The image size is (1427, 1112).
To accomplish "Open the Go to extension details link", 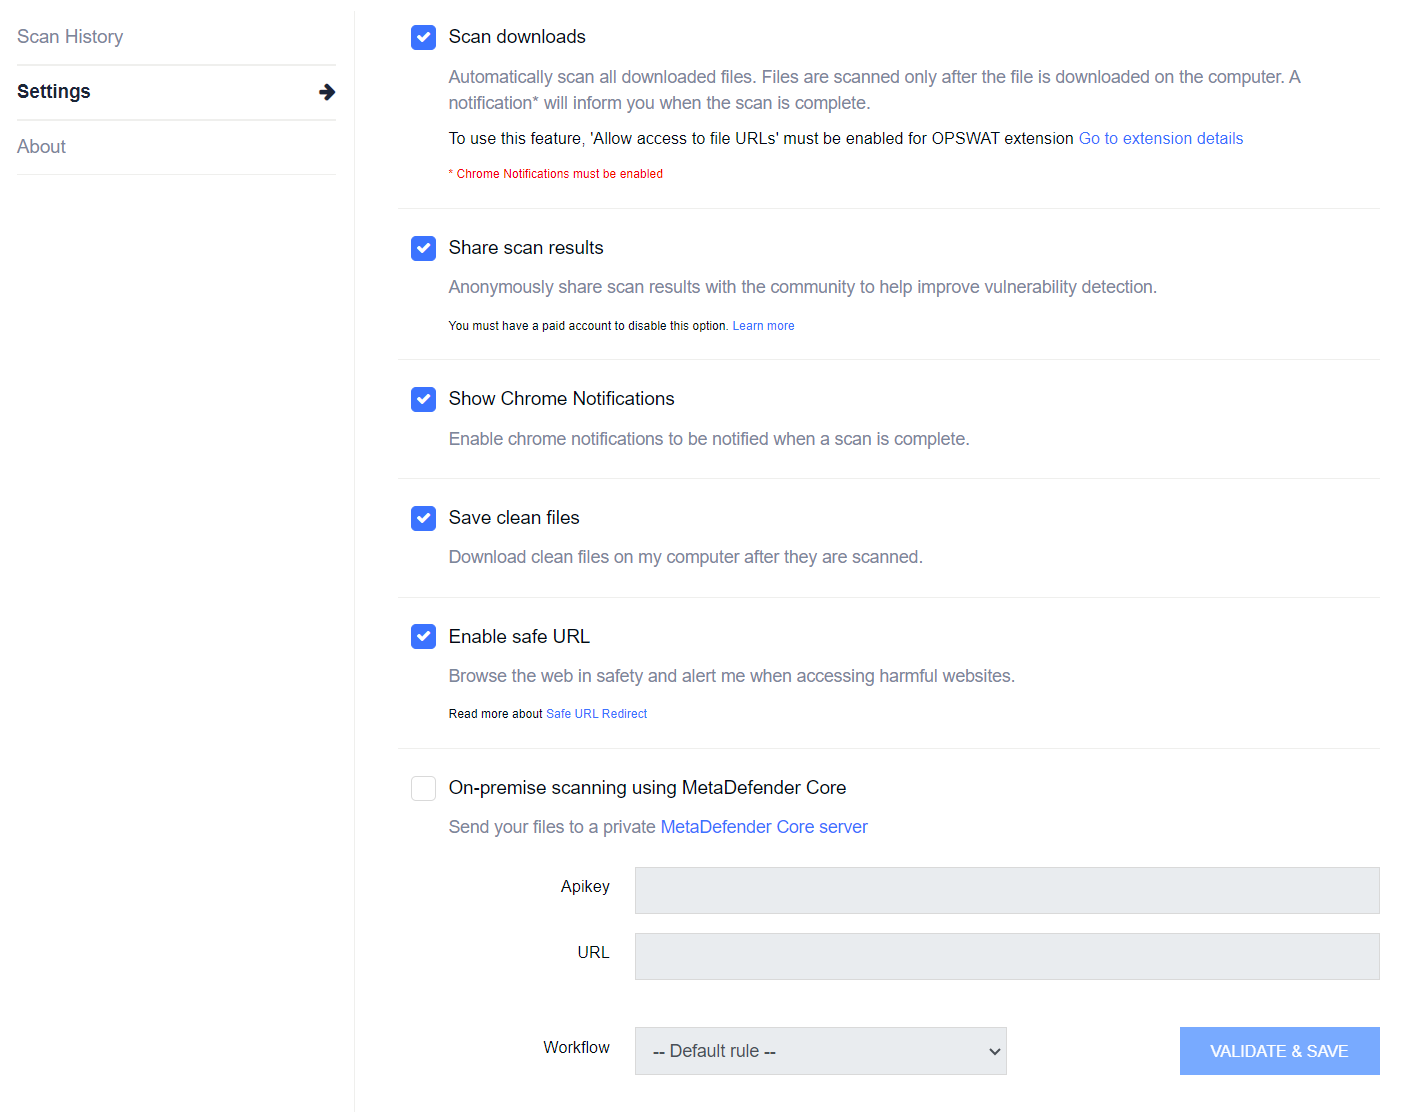I will click(x=1160, y=139).
